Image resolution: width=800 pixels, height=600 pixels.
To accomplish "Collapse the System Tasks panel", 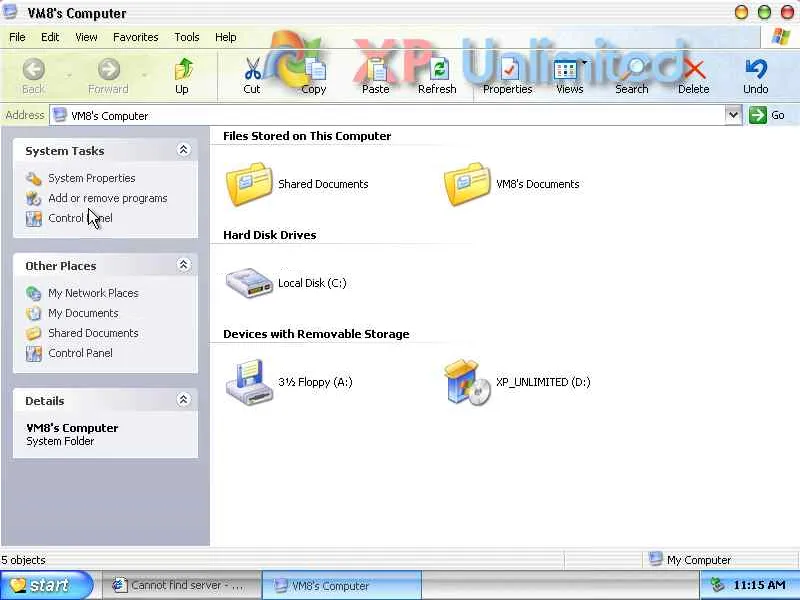I will 183,150.
